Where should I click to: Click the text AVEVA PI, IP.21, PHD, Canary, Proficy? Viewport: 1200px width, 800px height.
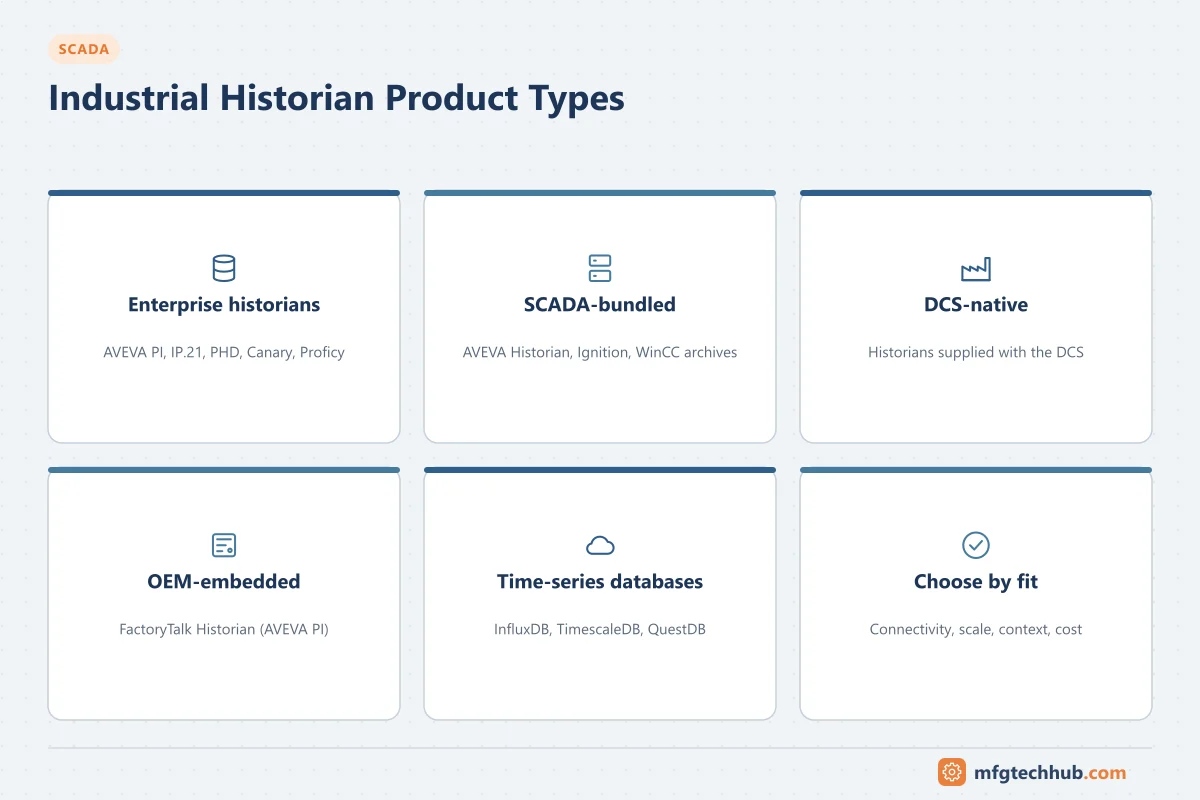(224, 352)
